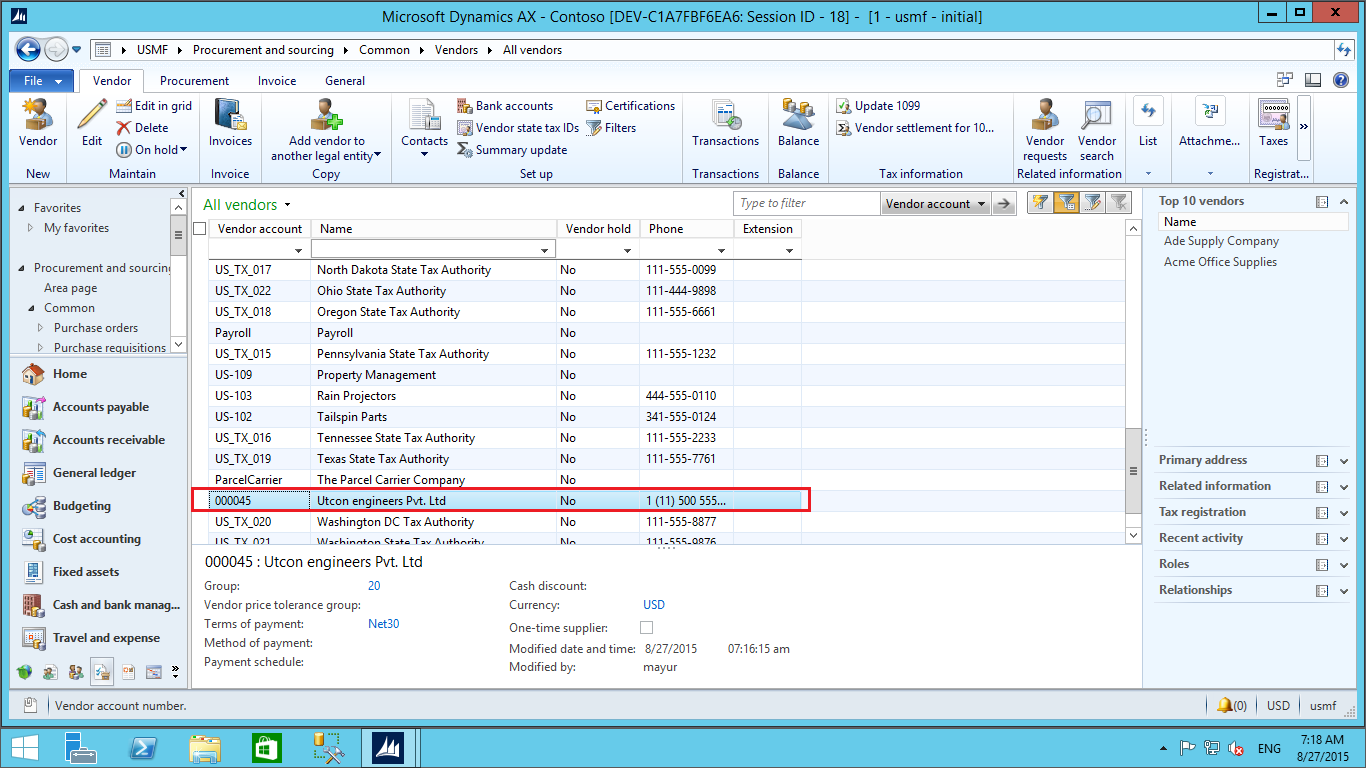This screenshot has width=1366, height=768.
Task: Open the Contacts ribbon button
Action: 424,128
